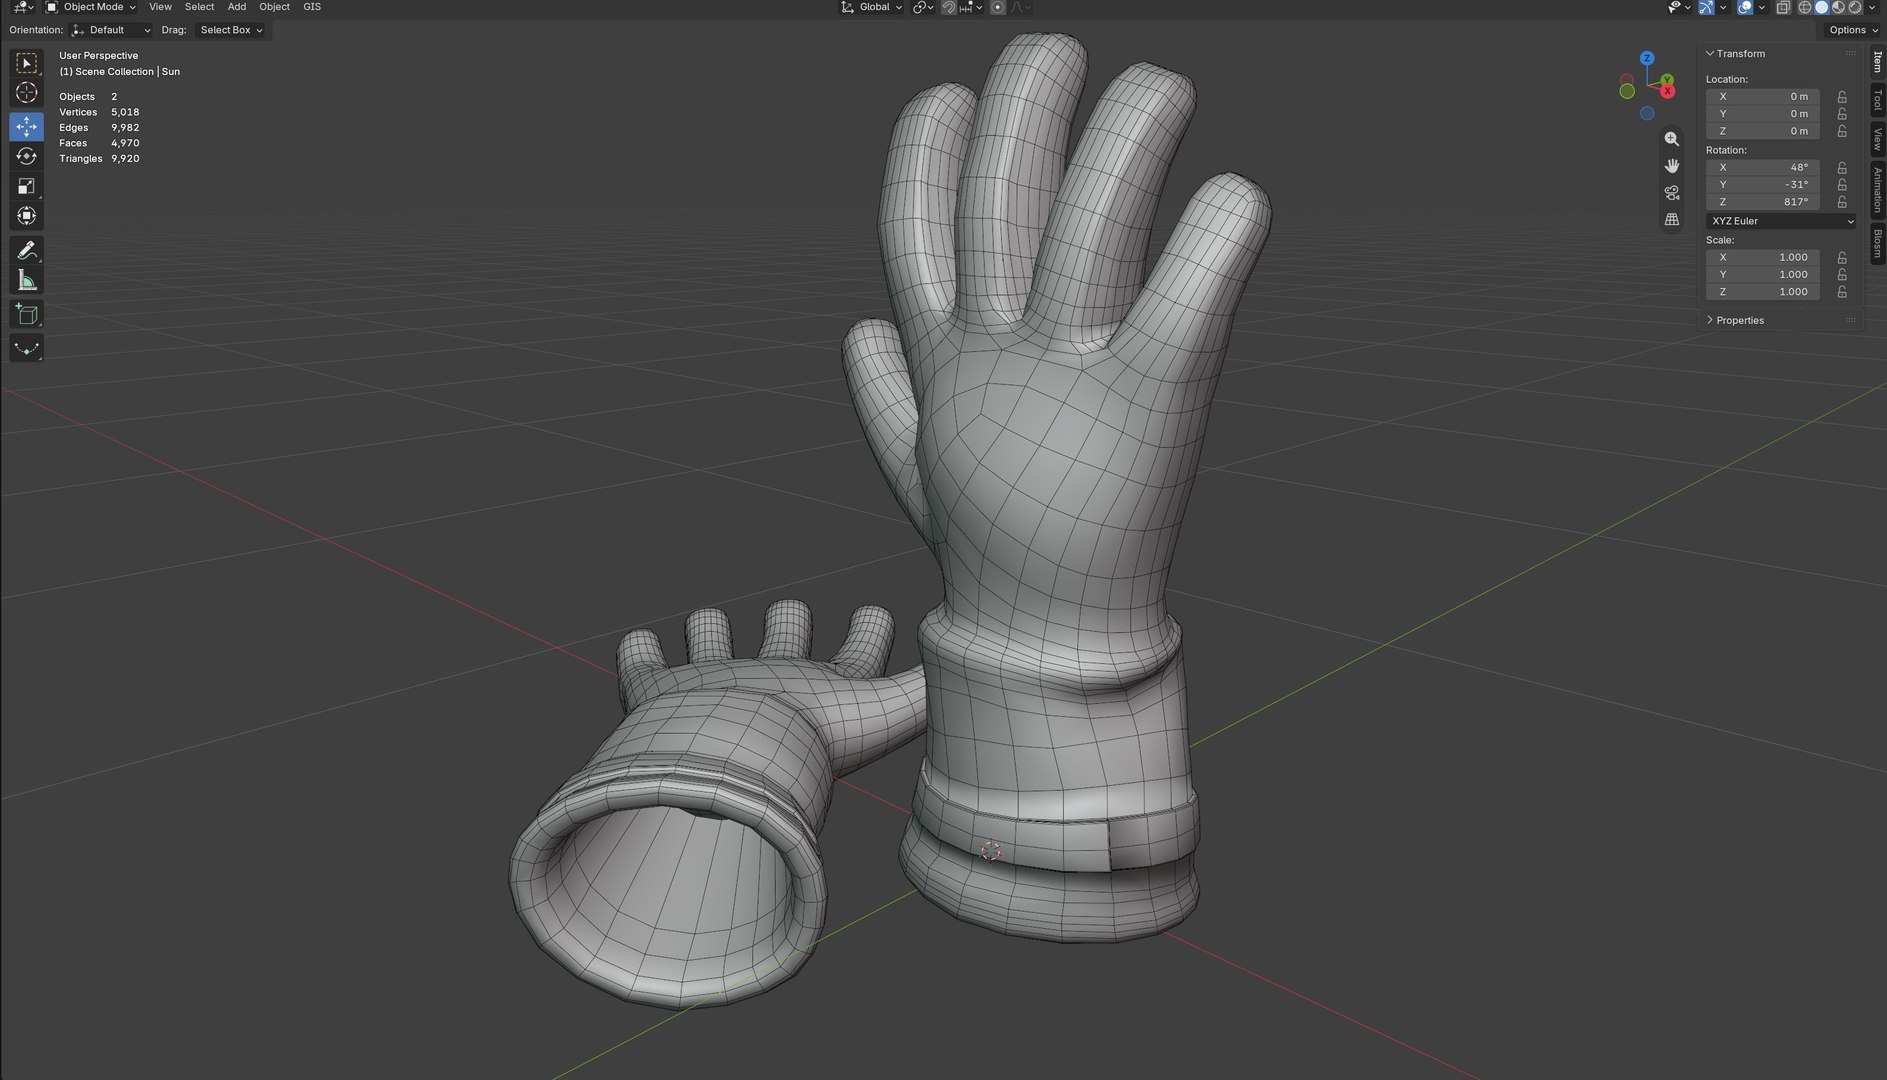
Task: Open the Add menu
Action: pyautogui.click(x=237, y=7)
